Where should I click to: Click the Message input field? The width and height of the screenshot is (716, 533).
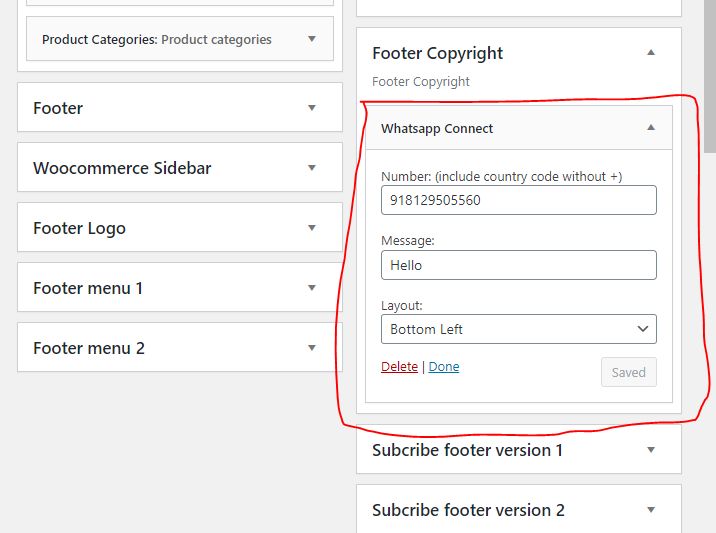[x=518, y=265]
